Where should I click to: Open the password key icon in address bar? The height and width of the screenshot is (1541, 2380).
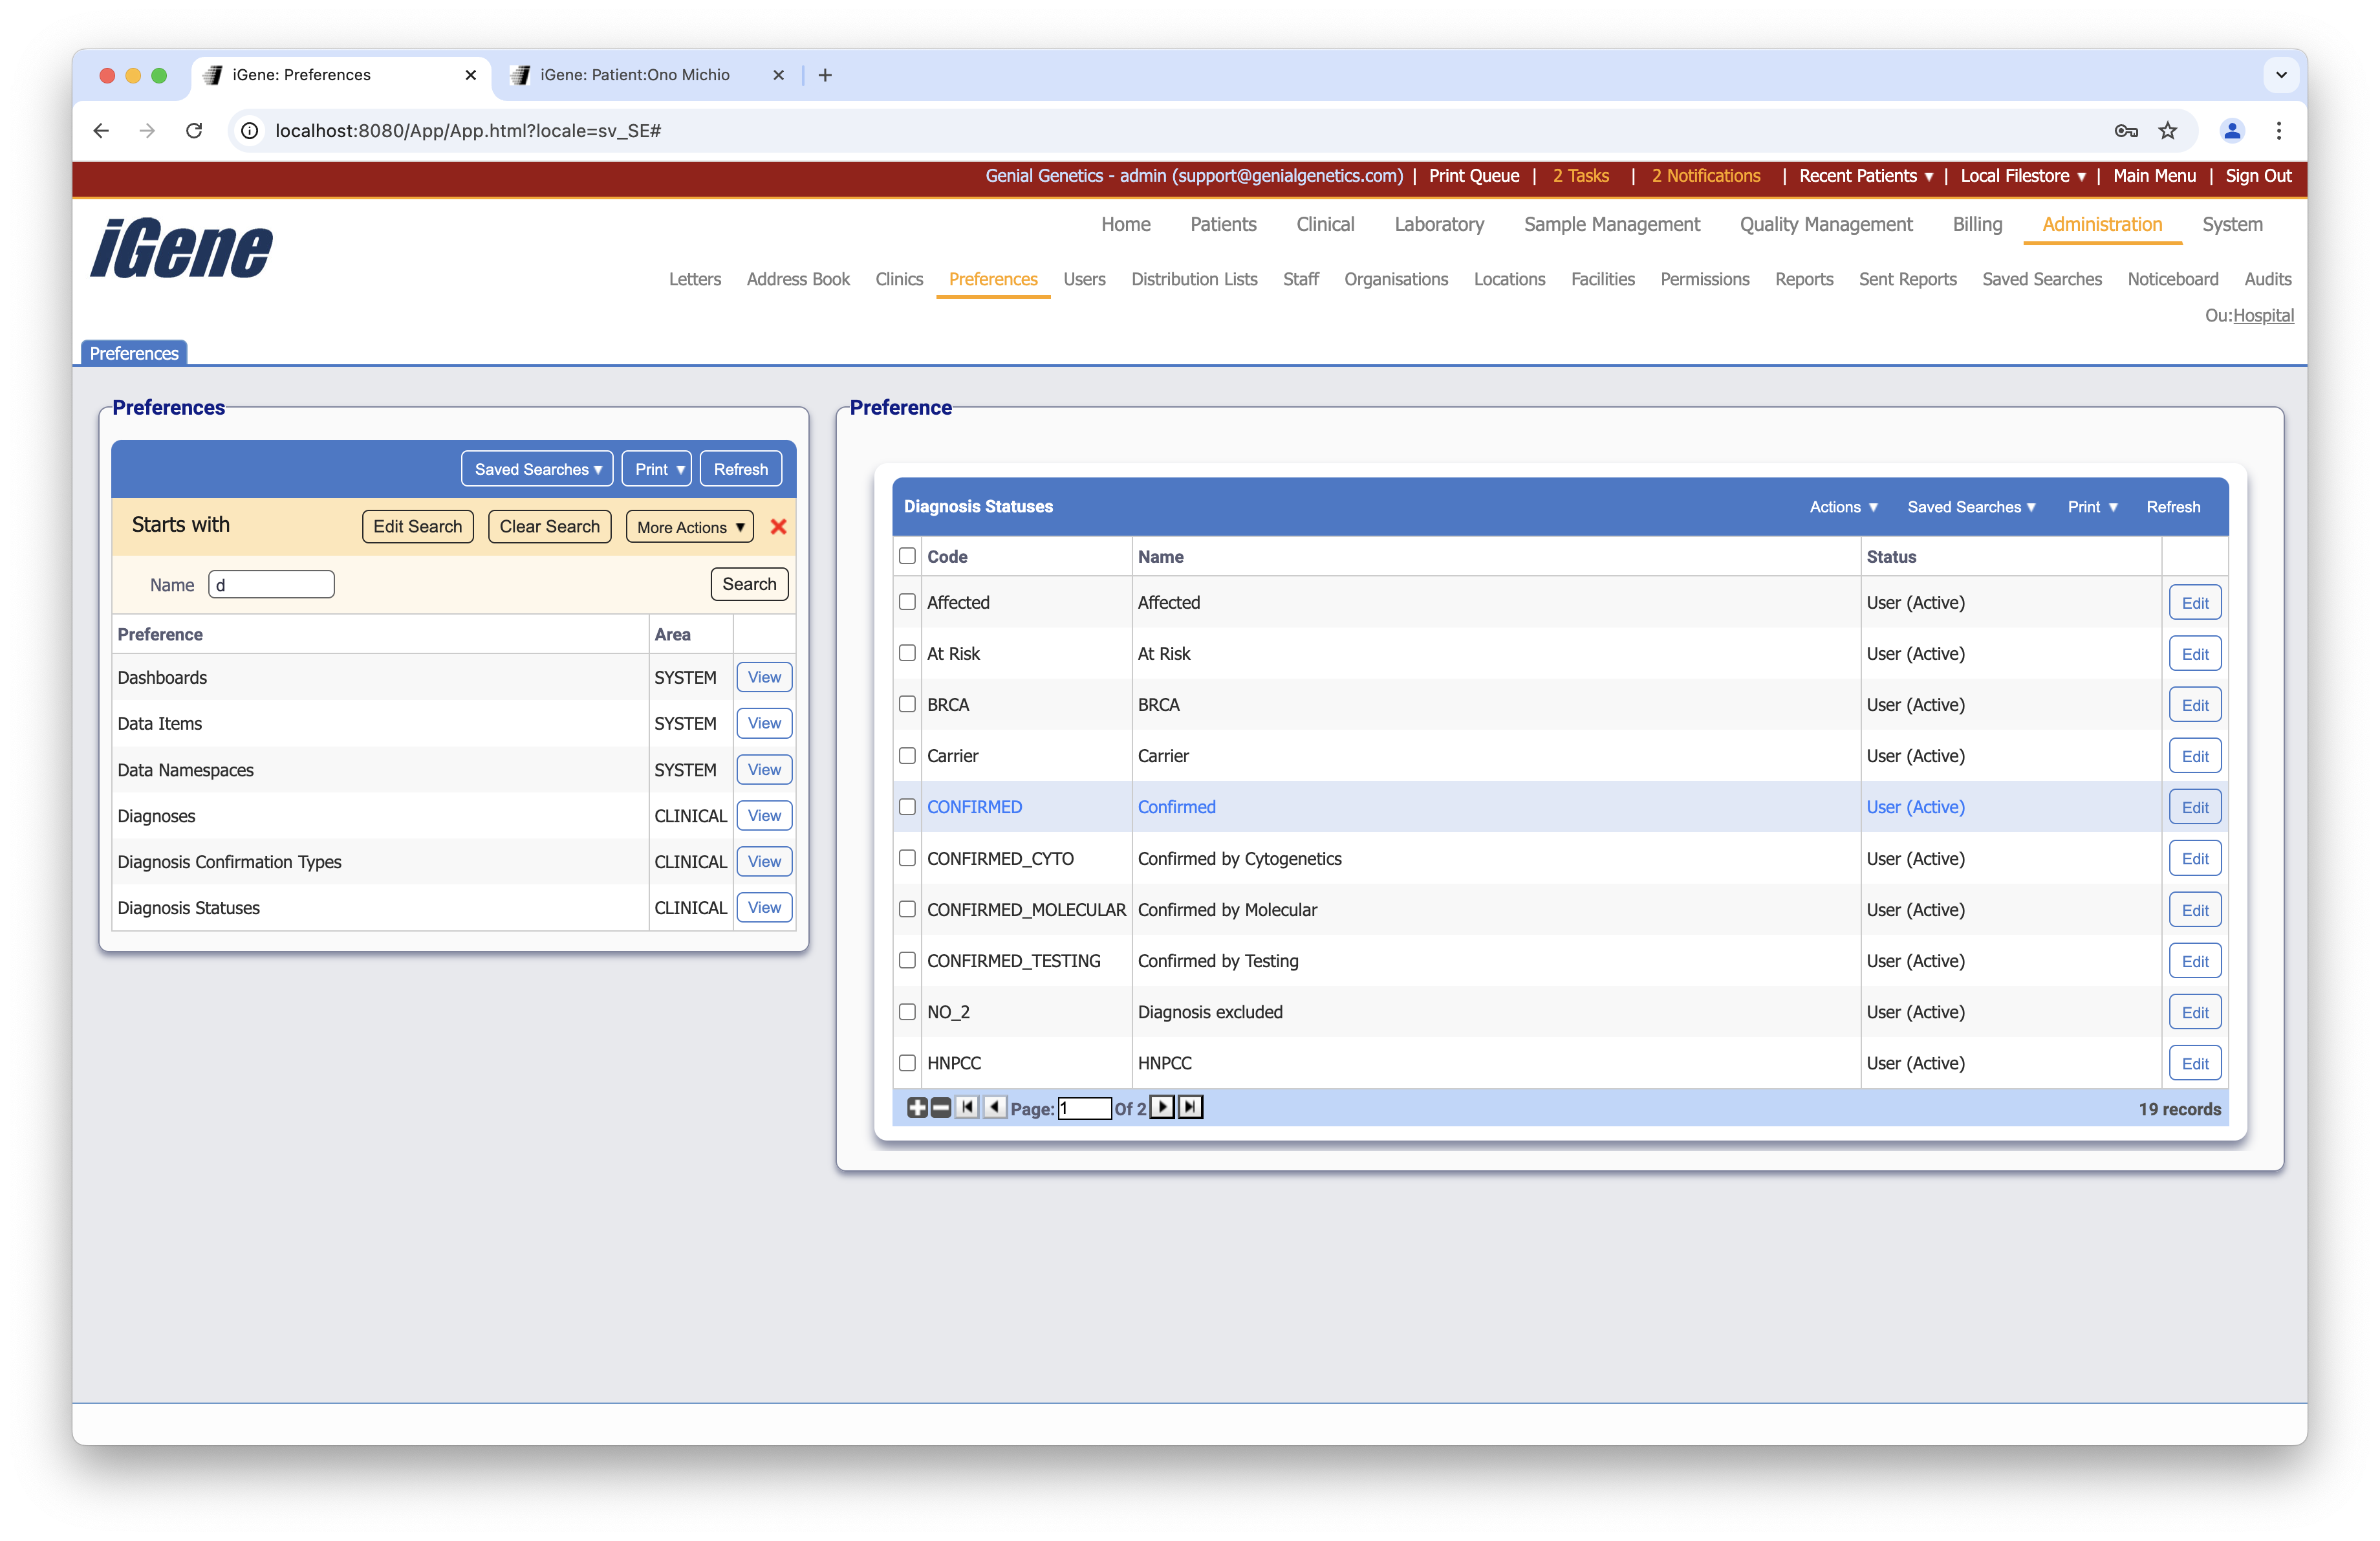tap(2126, 131)
